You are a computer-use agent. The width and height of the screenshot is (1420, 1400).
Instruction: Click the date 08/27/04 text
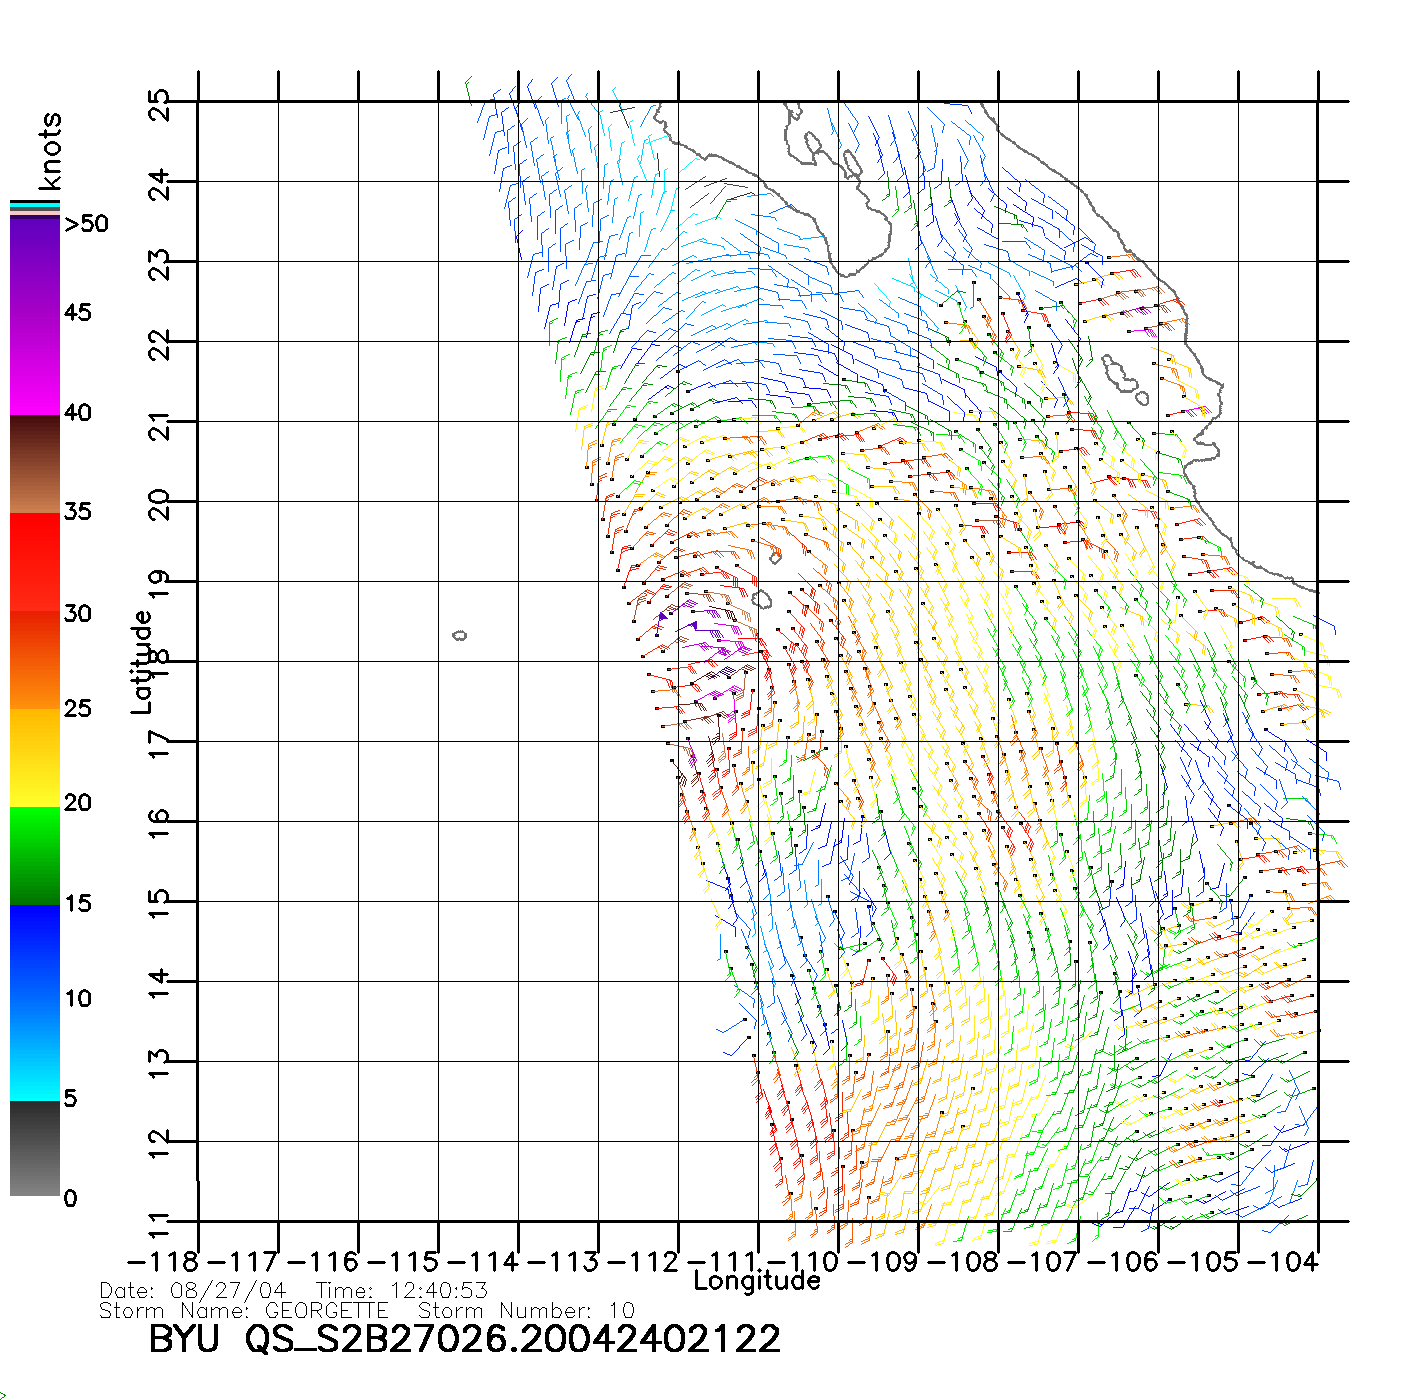tap(228, 1291)
